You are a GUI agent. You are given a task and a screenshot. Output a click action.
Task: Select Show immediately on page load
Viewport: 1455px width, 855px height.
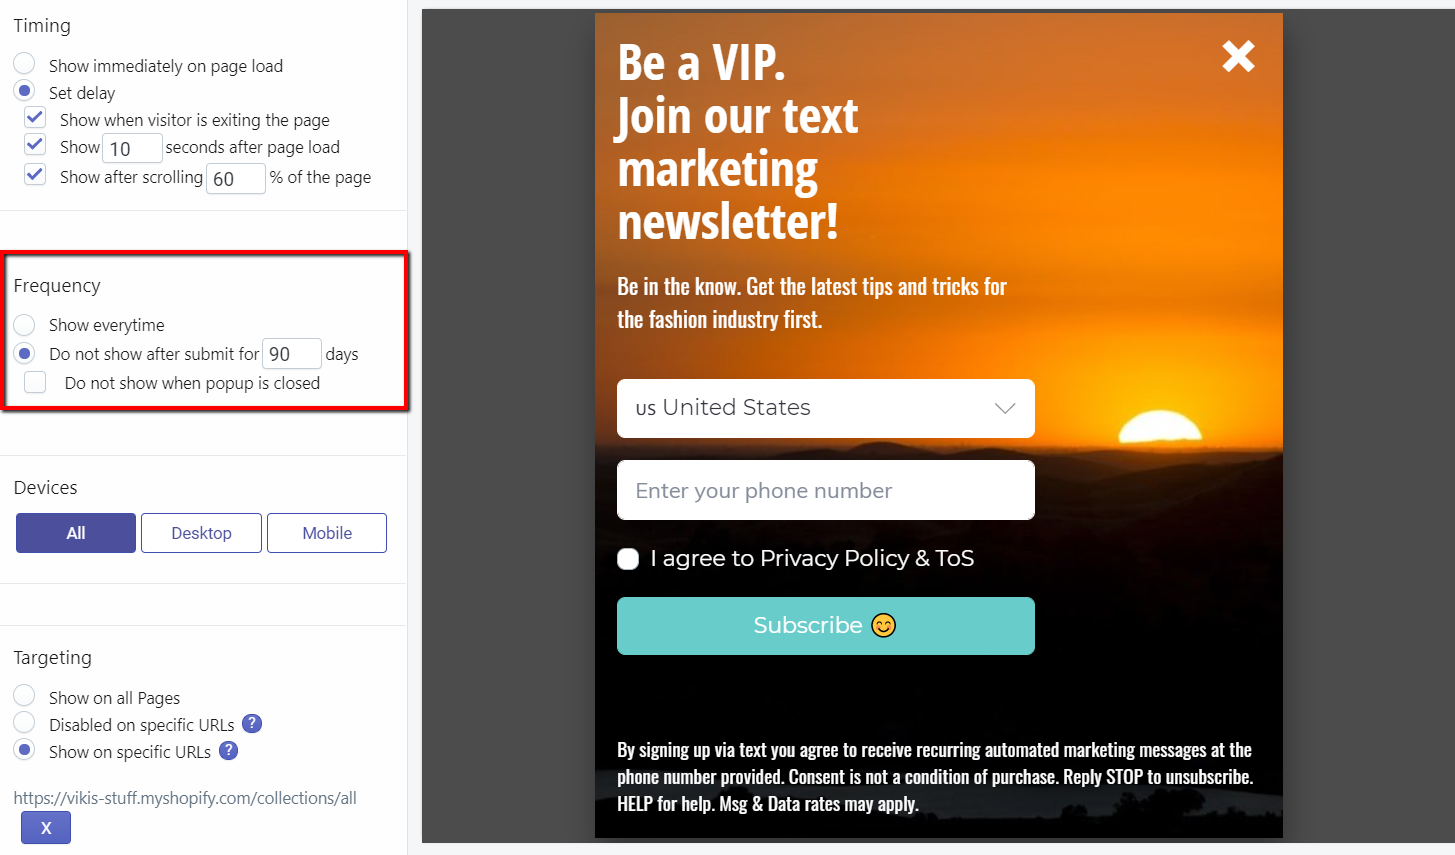pos(25,65)
